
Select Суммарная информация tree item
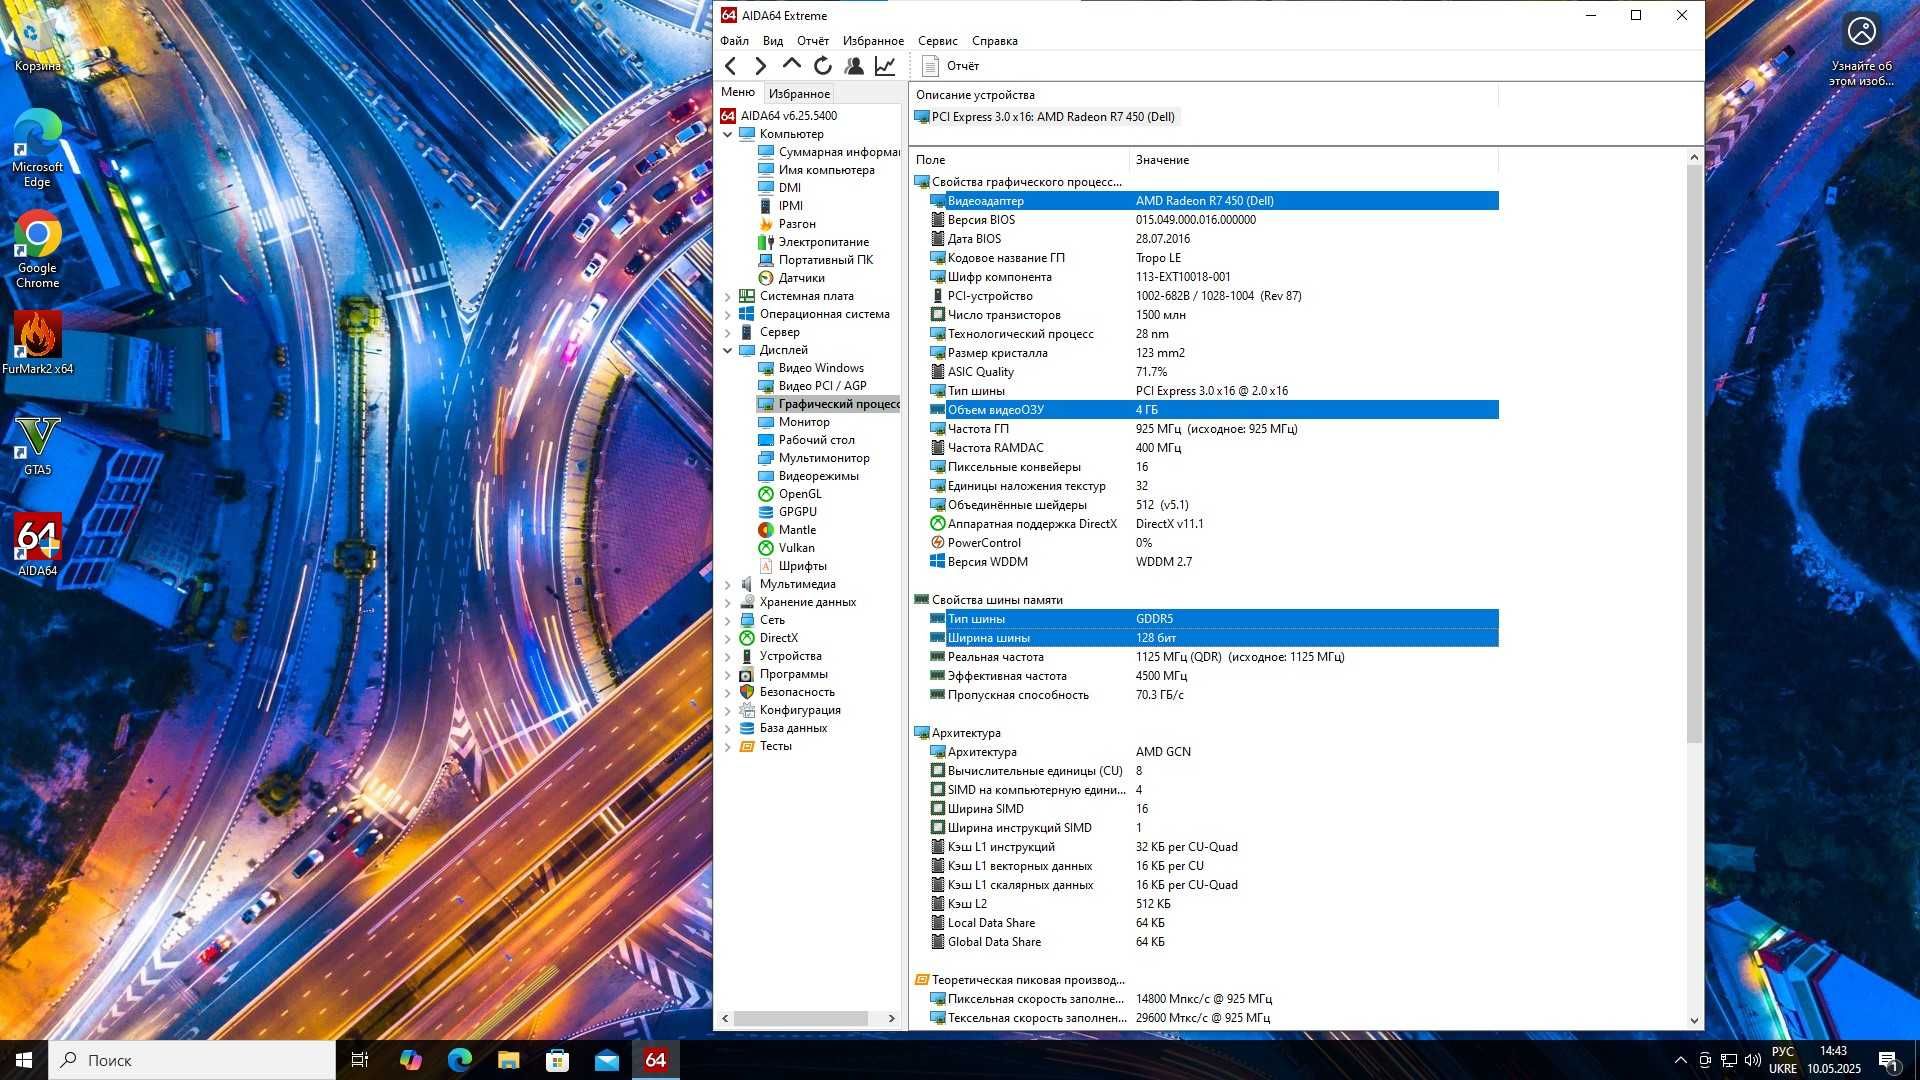tap(829, 152)
